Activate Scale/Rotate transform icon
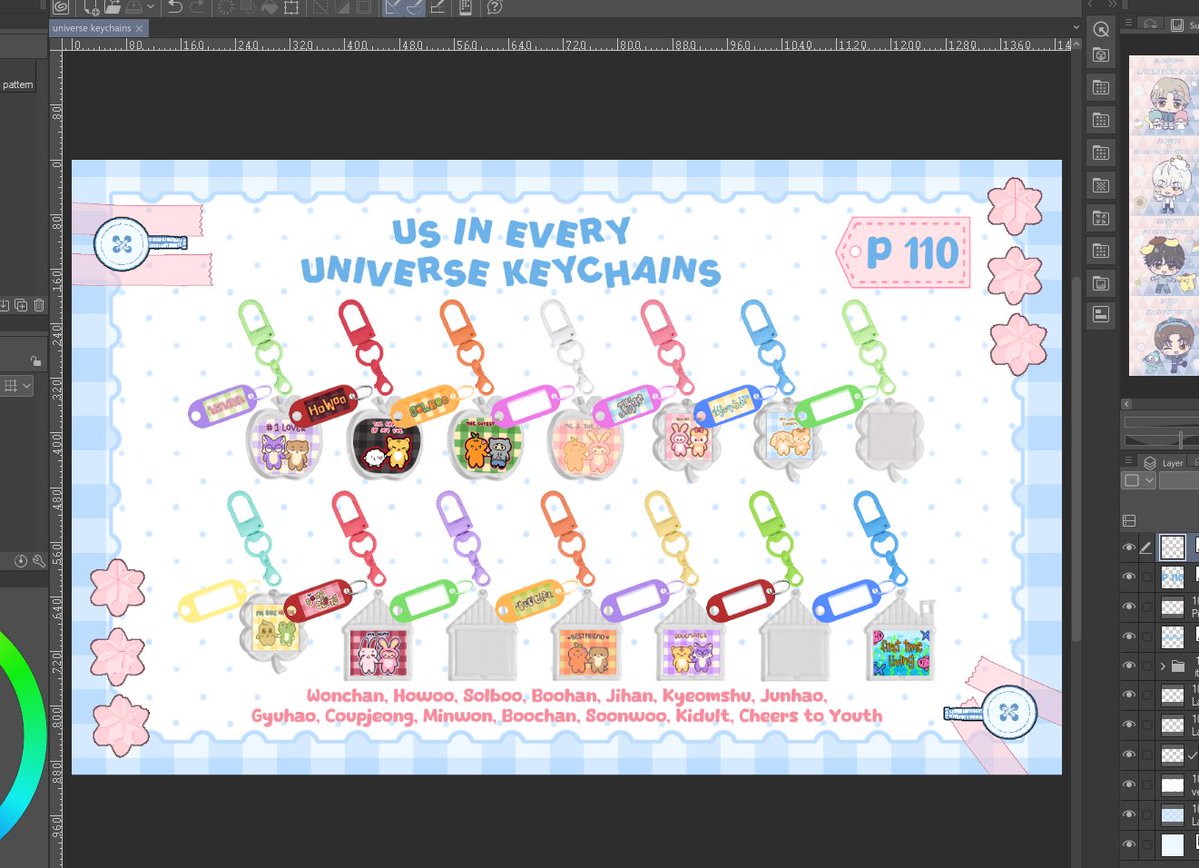The image size is (1199, 868). tap(291, 7)
